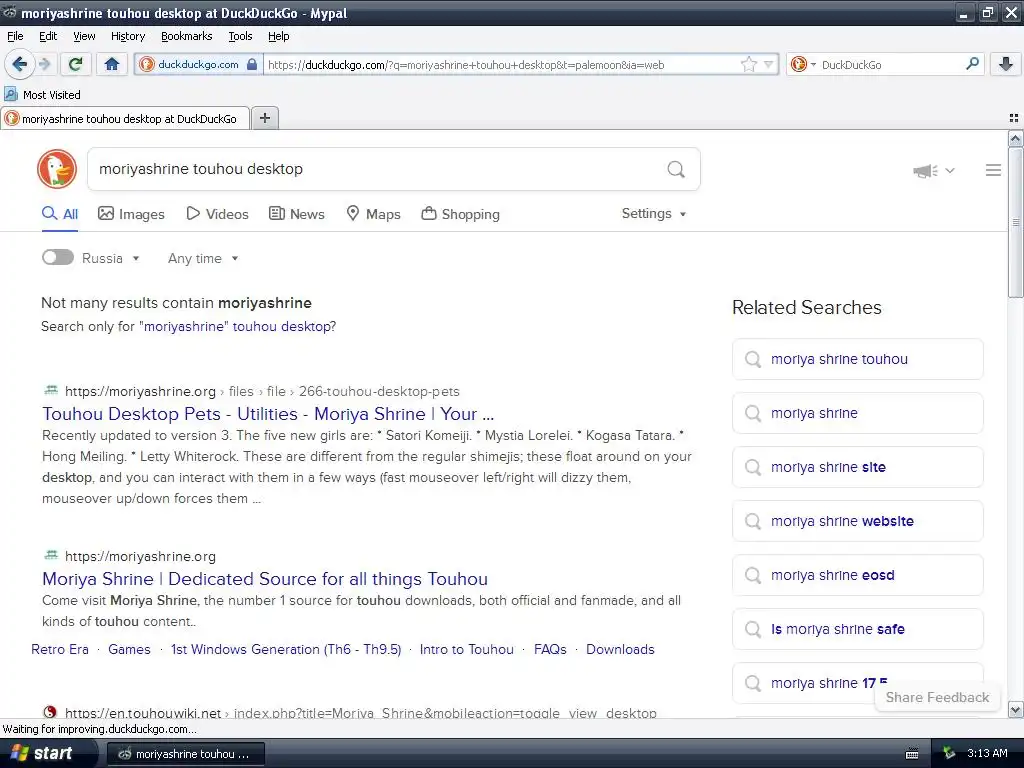The image size is (1024, 768).
Task: Click the touhouwiki favicon in third result
Action: 50,712
